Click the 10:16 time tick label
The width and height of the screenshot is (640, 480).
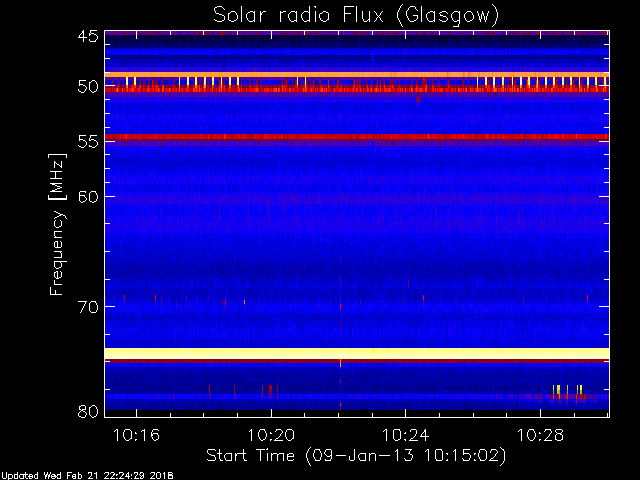[x=136, y=435]
